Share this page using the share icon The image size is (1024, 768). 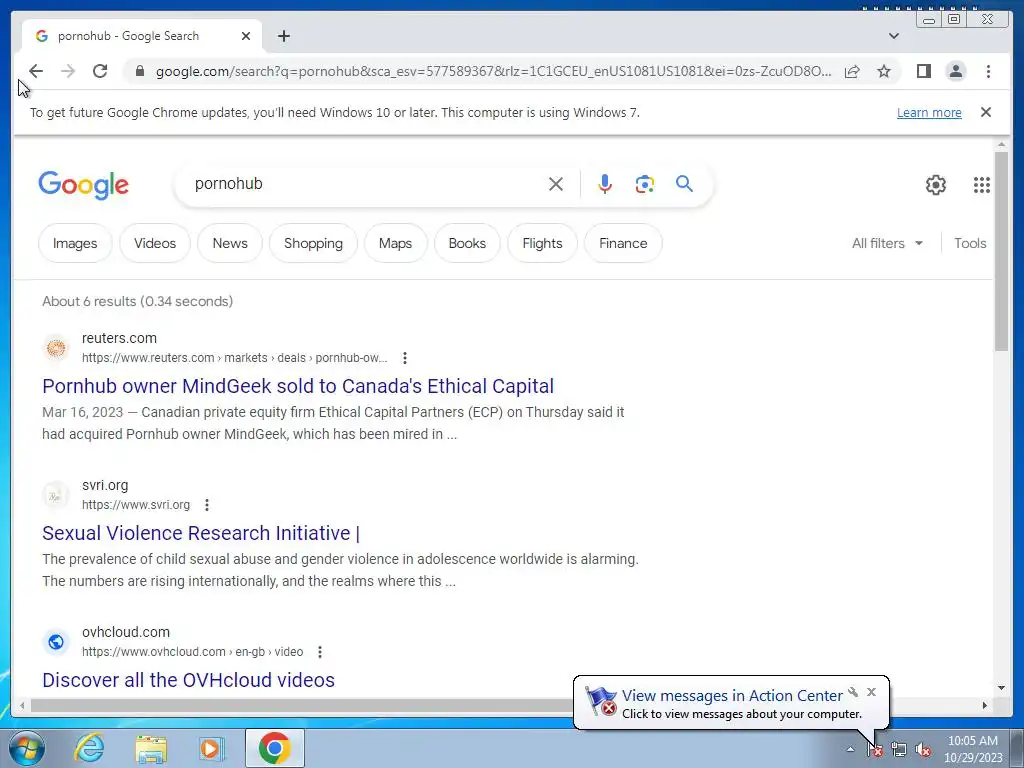click(x=852, y=71)
